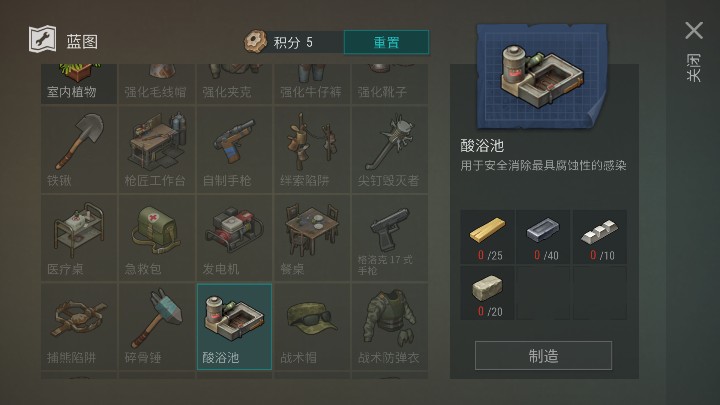Click the 制造 craft button
Viewport: 720px width, 405px height.
click(x=543, y=355)
